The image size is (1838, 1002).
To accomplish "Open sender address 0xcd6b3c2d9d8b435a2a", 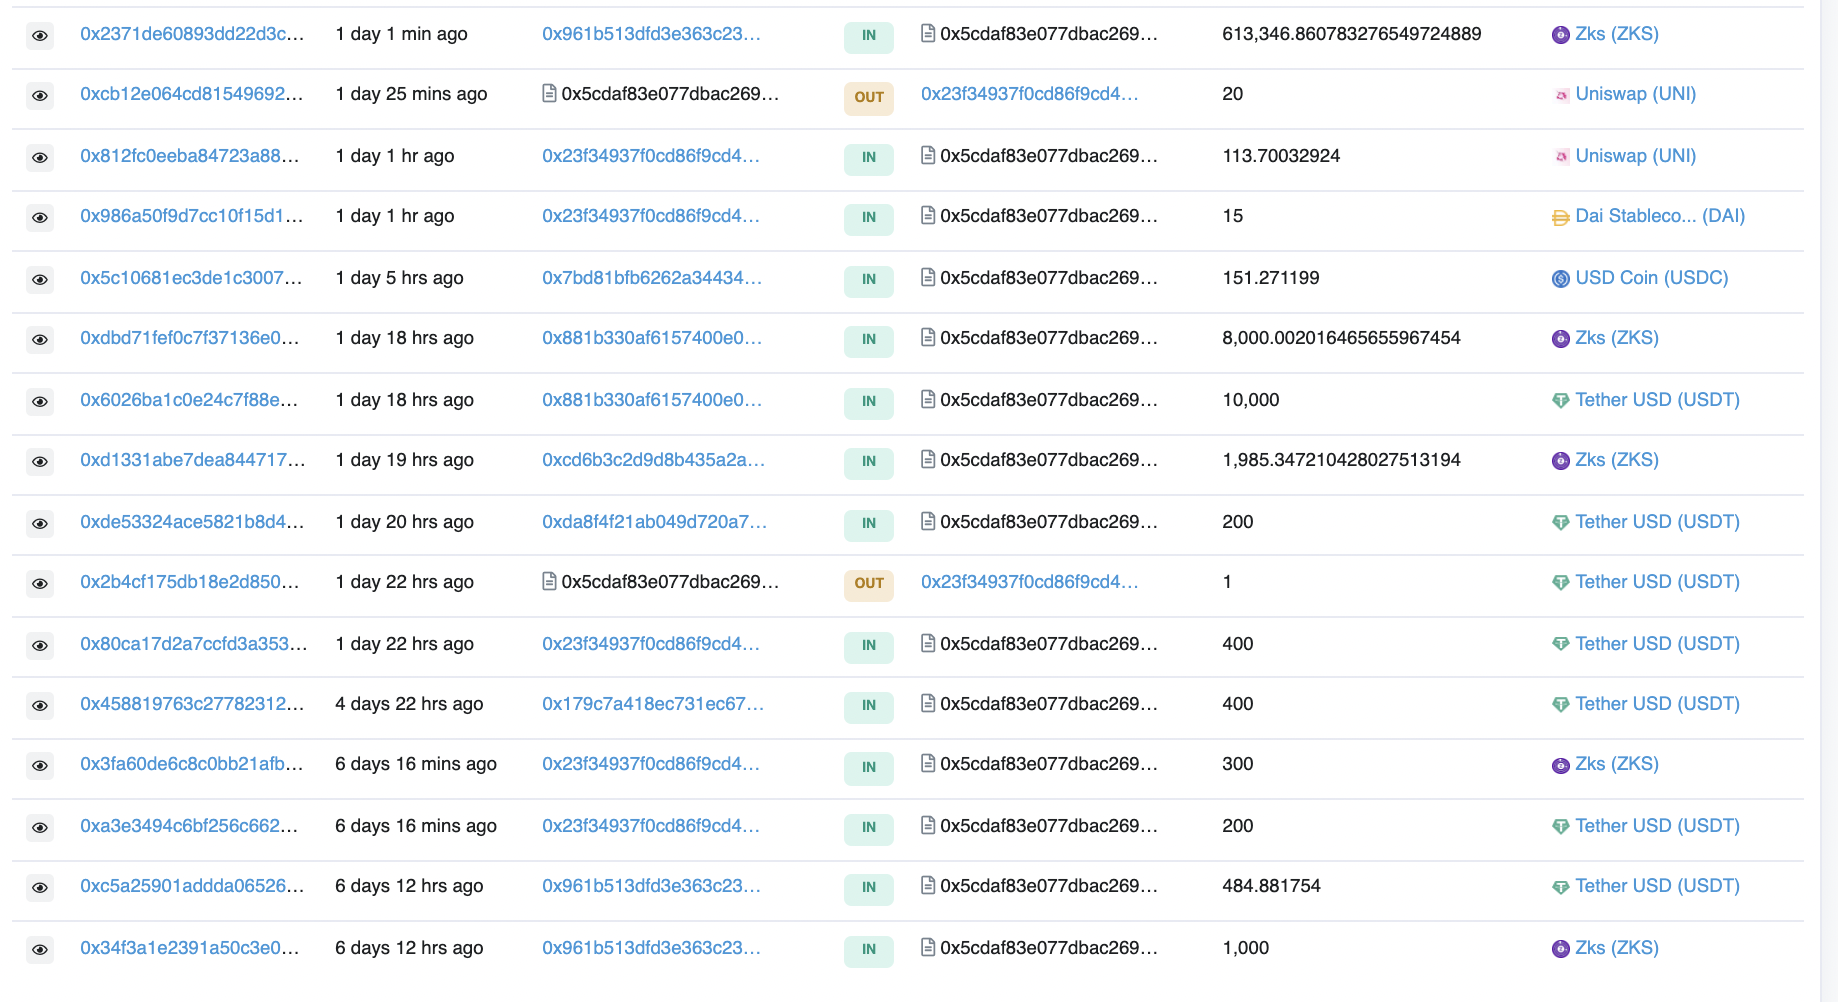I will (654, 460).
